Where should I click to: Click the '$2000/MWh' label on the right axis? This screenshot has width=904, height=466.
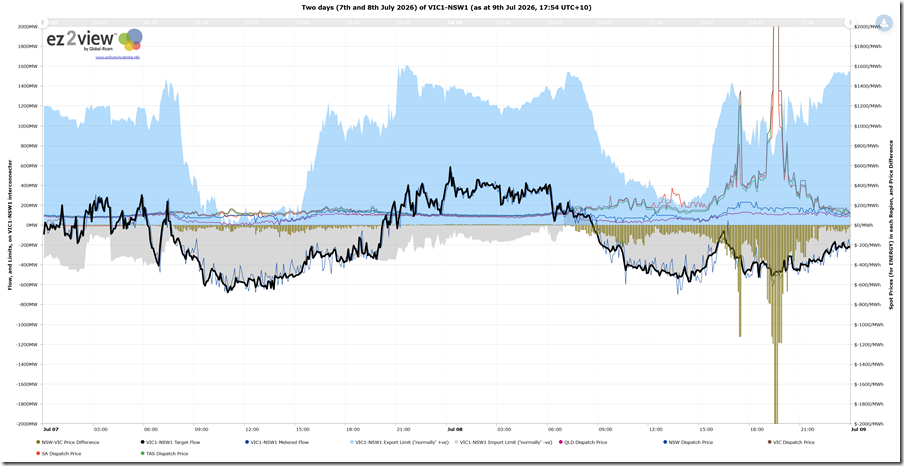point(868,27)
